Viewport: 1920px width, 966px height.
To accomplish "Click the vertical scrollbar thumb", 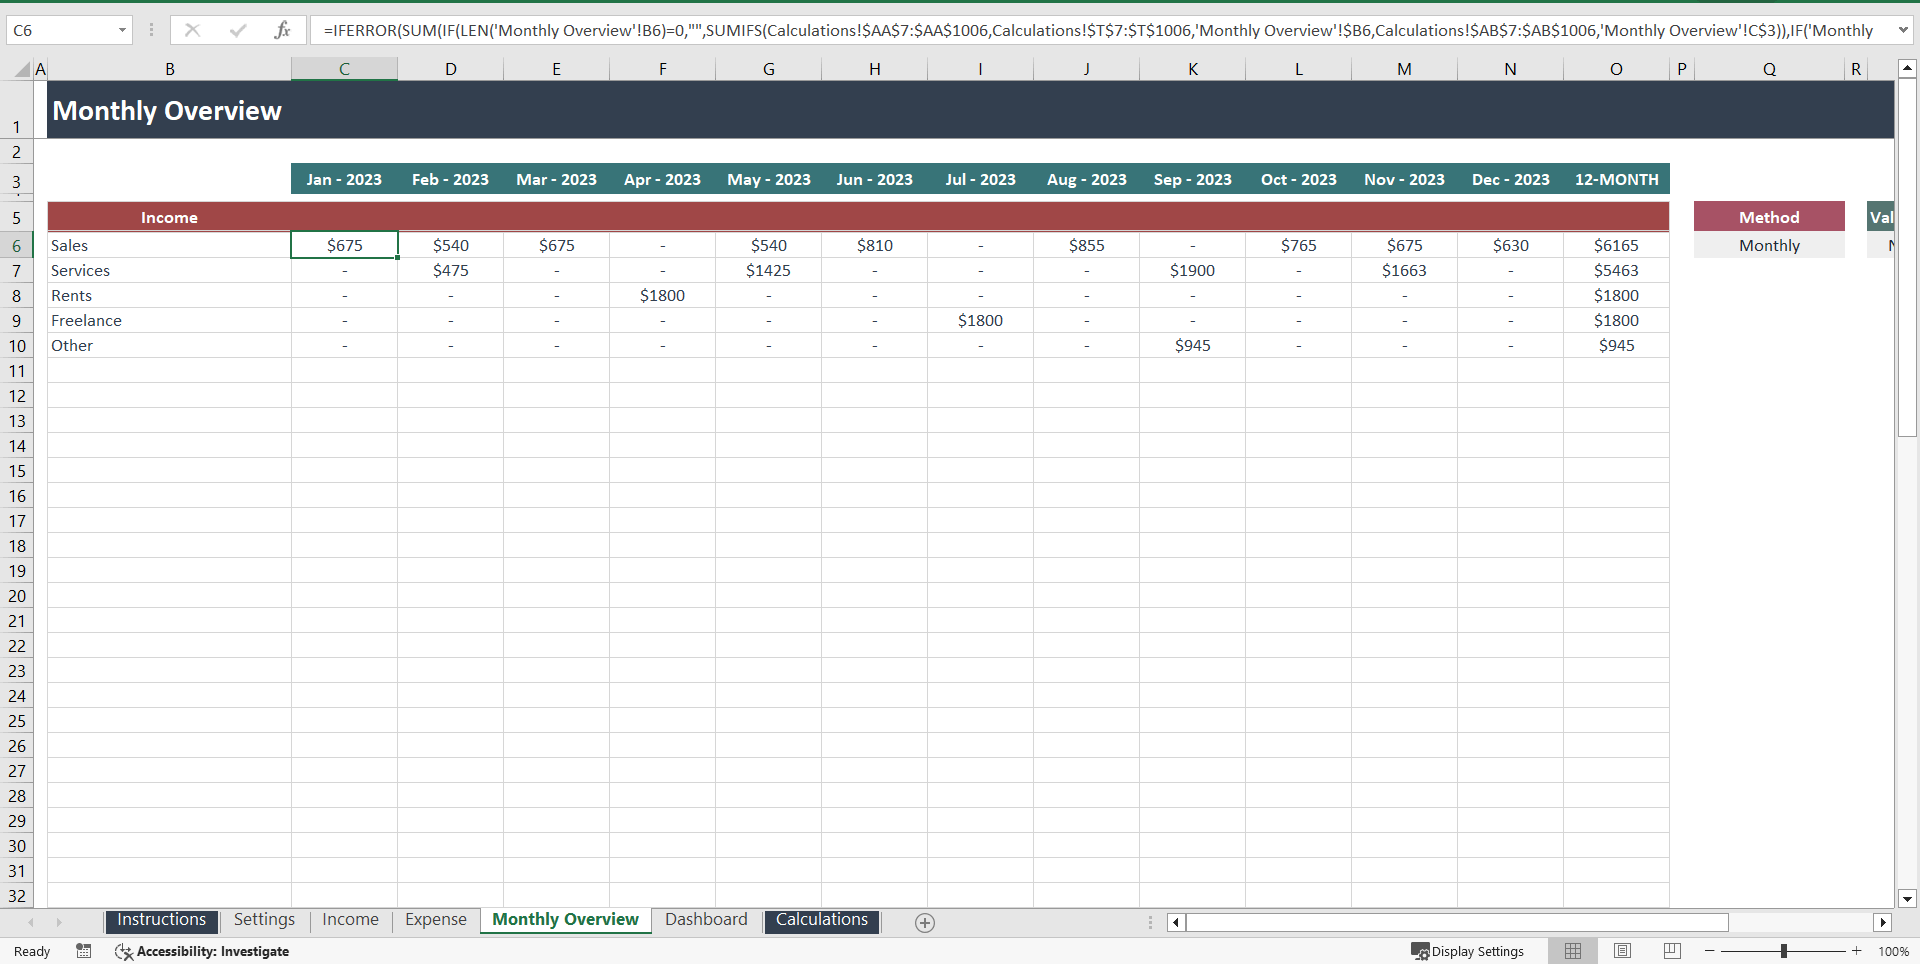I will click(x=1907, y=258).
